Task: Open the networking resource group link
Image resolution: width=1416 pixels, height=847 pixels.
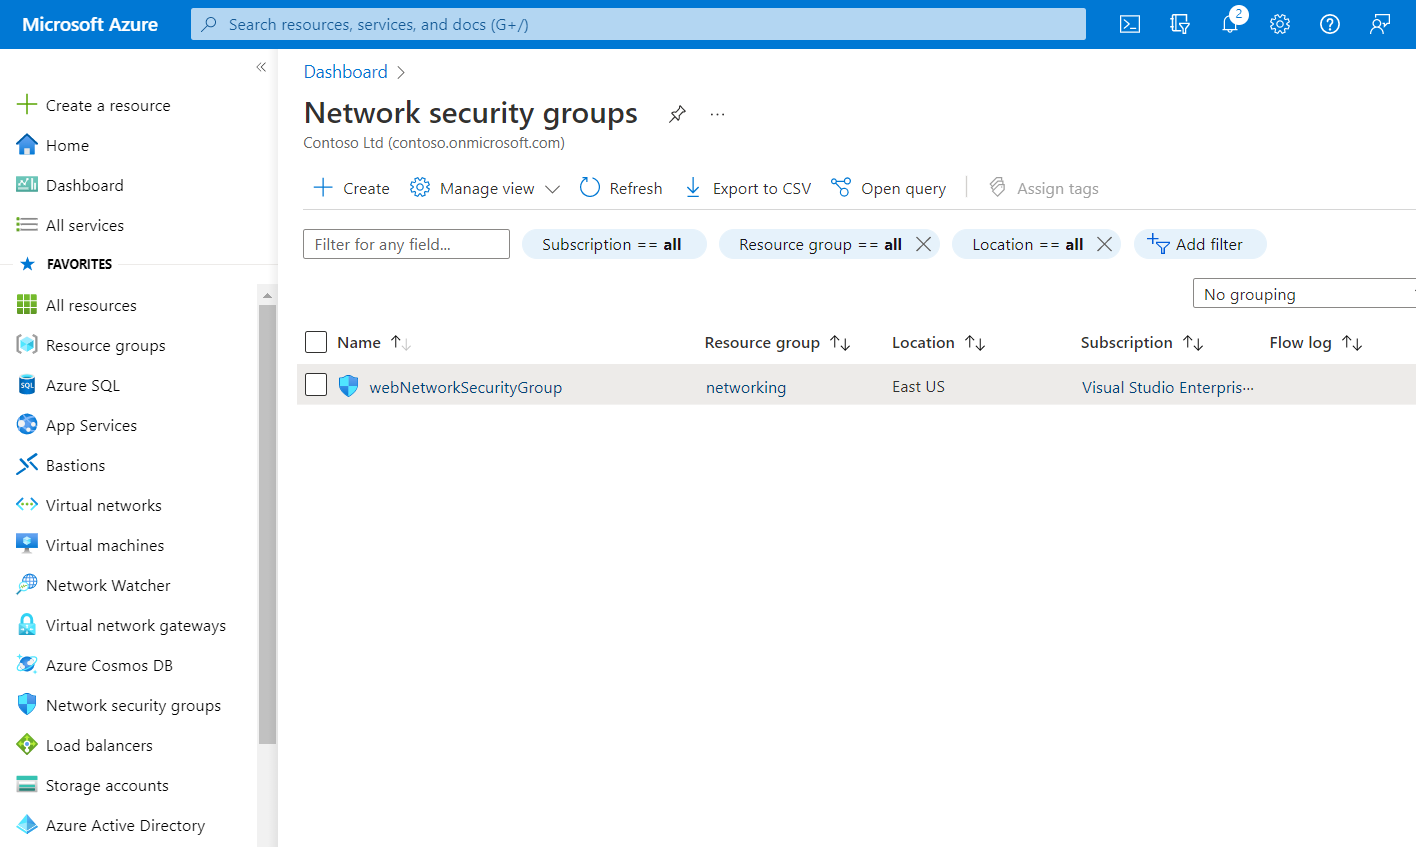Action: [x=746, y=387]
